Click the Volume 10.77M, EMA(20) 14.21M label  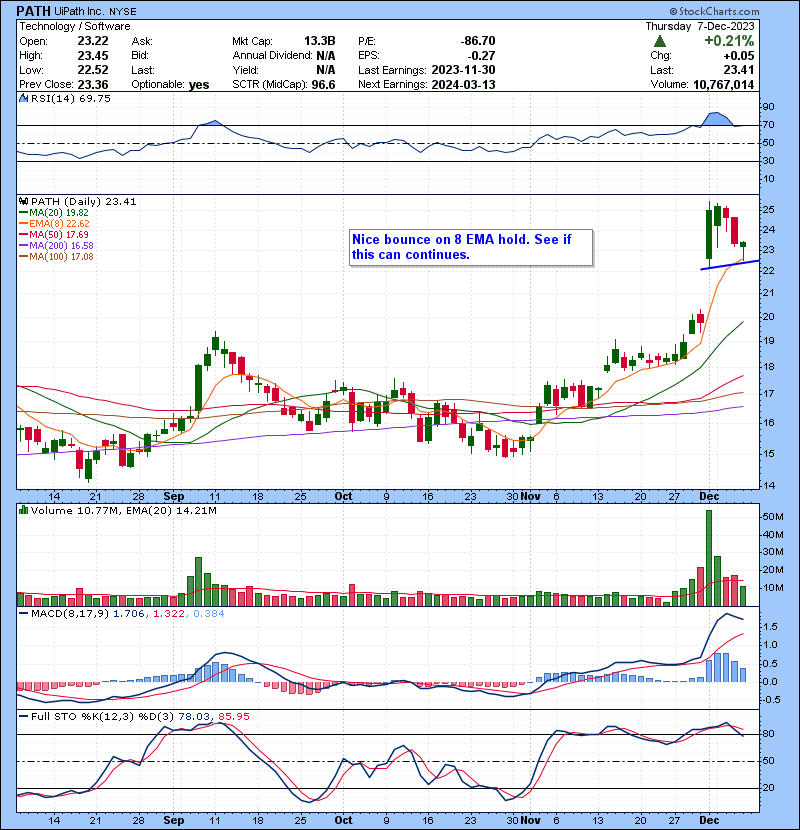tap(124, 510)
